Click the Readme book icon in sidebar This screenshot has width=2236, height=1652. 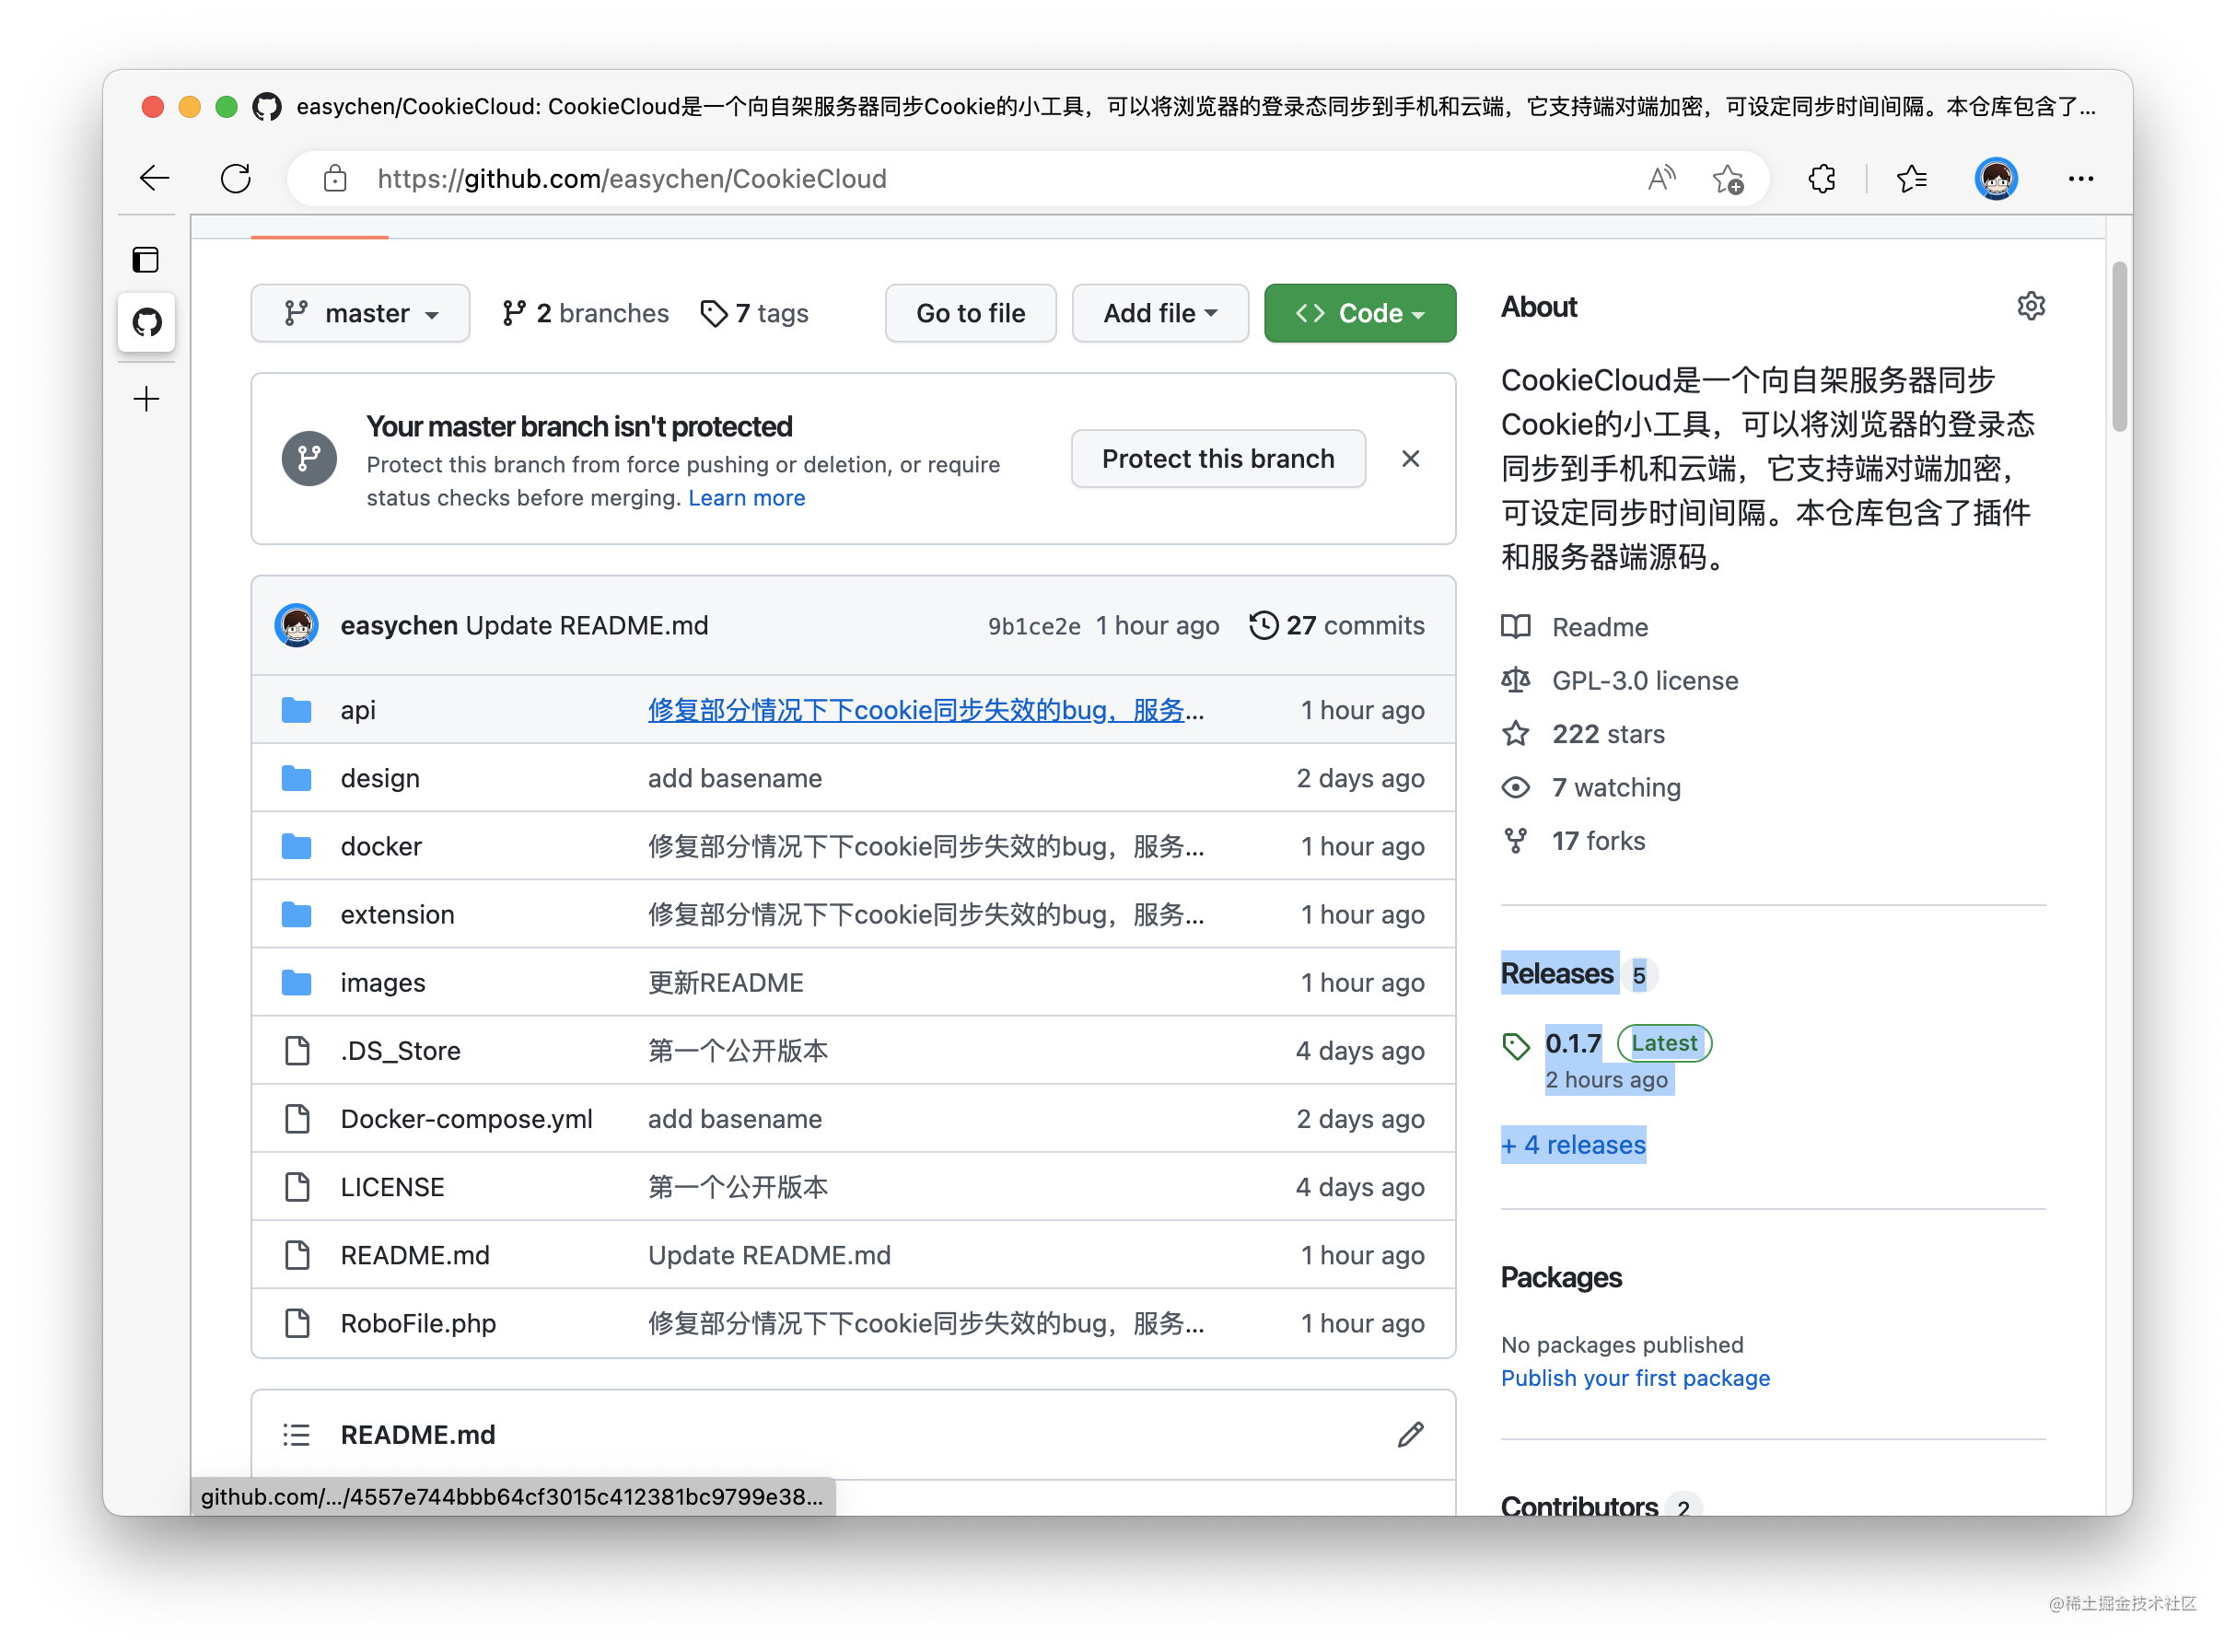click(x=1515, y=626)
